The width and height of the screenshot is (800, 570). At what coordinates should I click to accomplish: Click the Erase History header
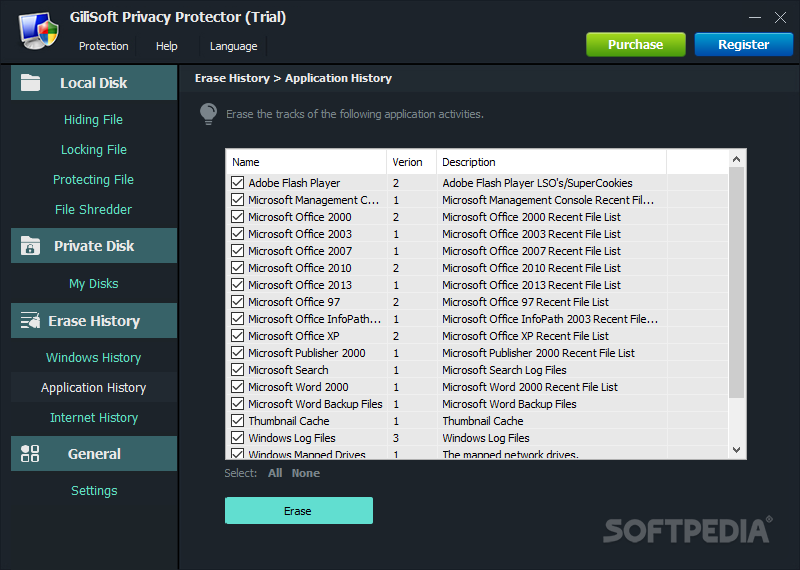click(94, 320)
